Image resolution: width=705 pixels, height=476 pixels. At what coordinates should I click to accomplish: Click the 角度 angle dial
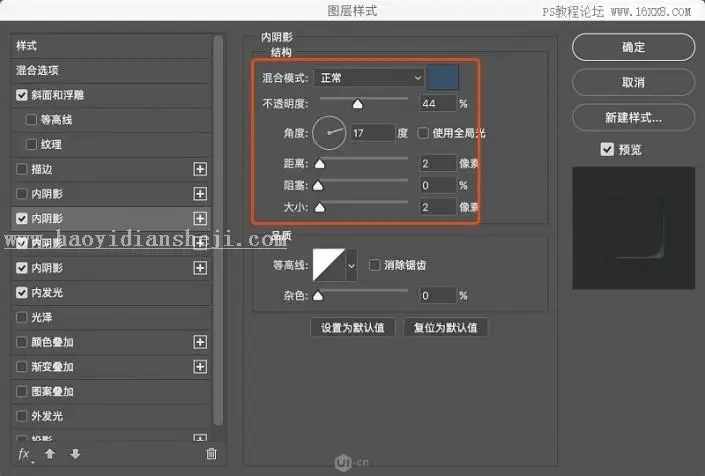point(329,133)
